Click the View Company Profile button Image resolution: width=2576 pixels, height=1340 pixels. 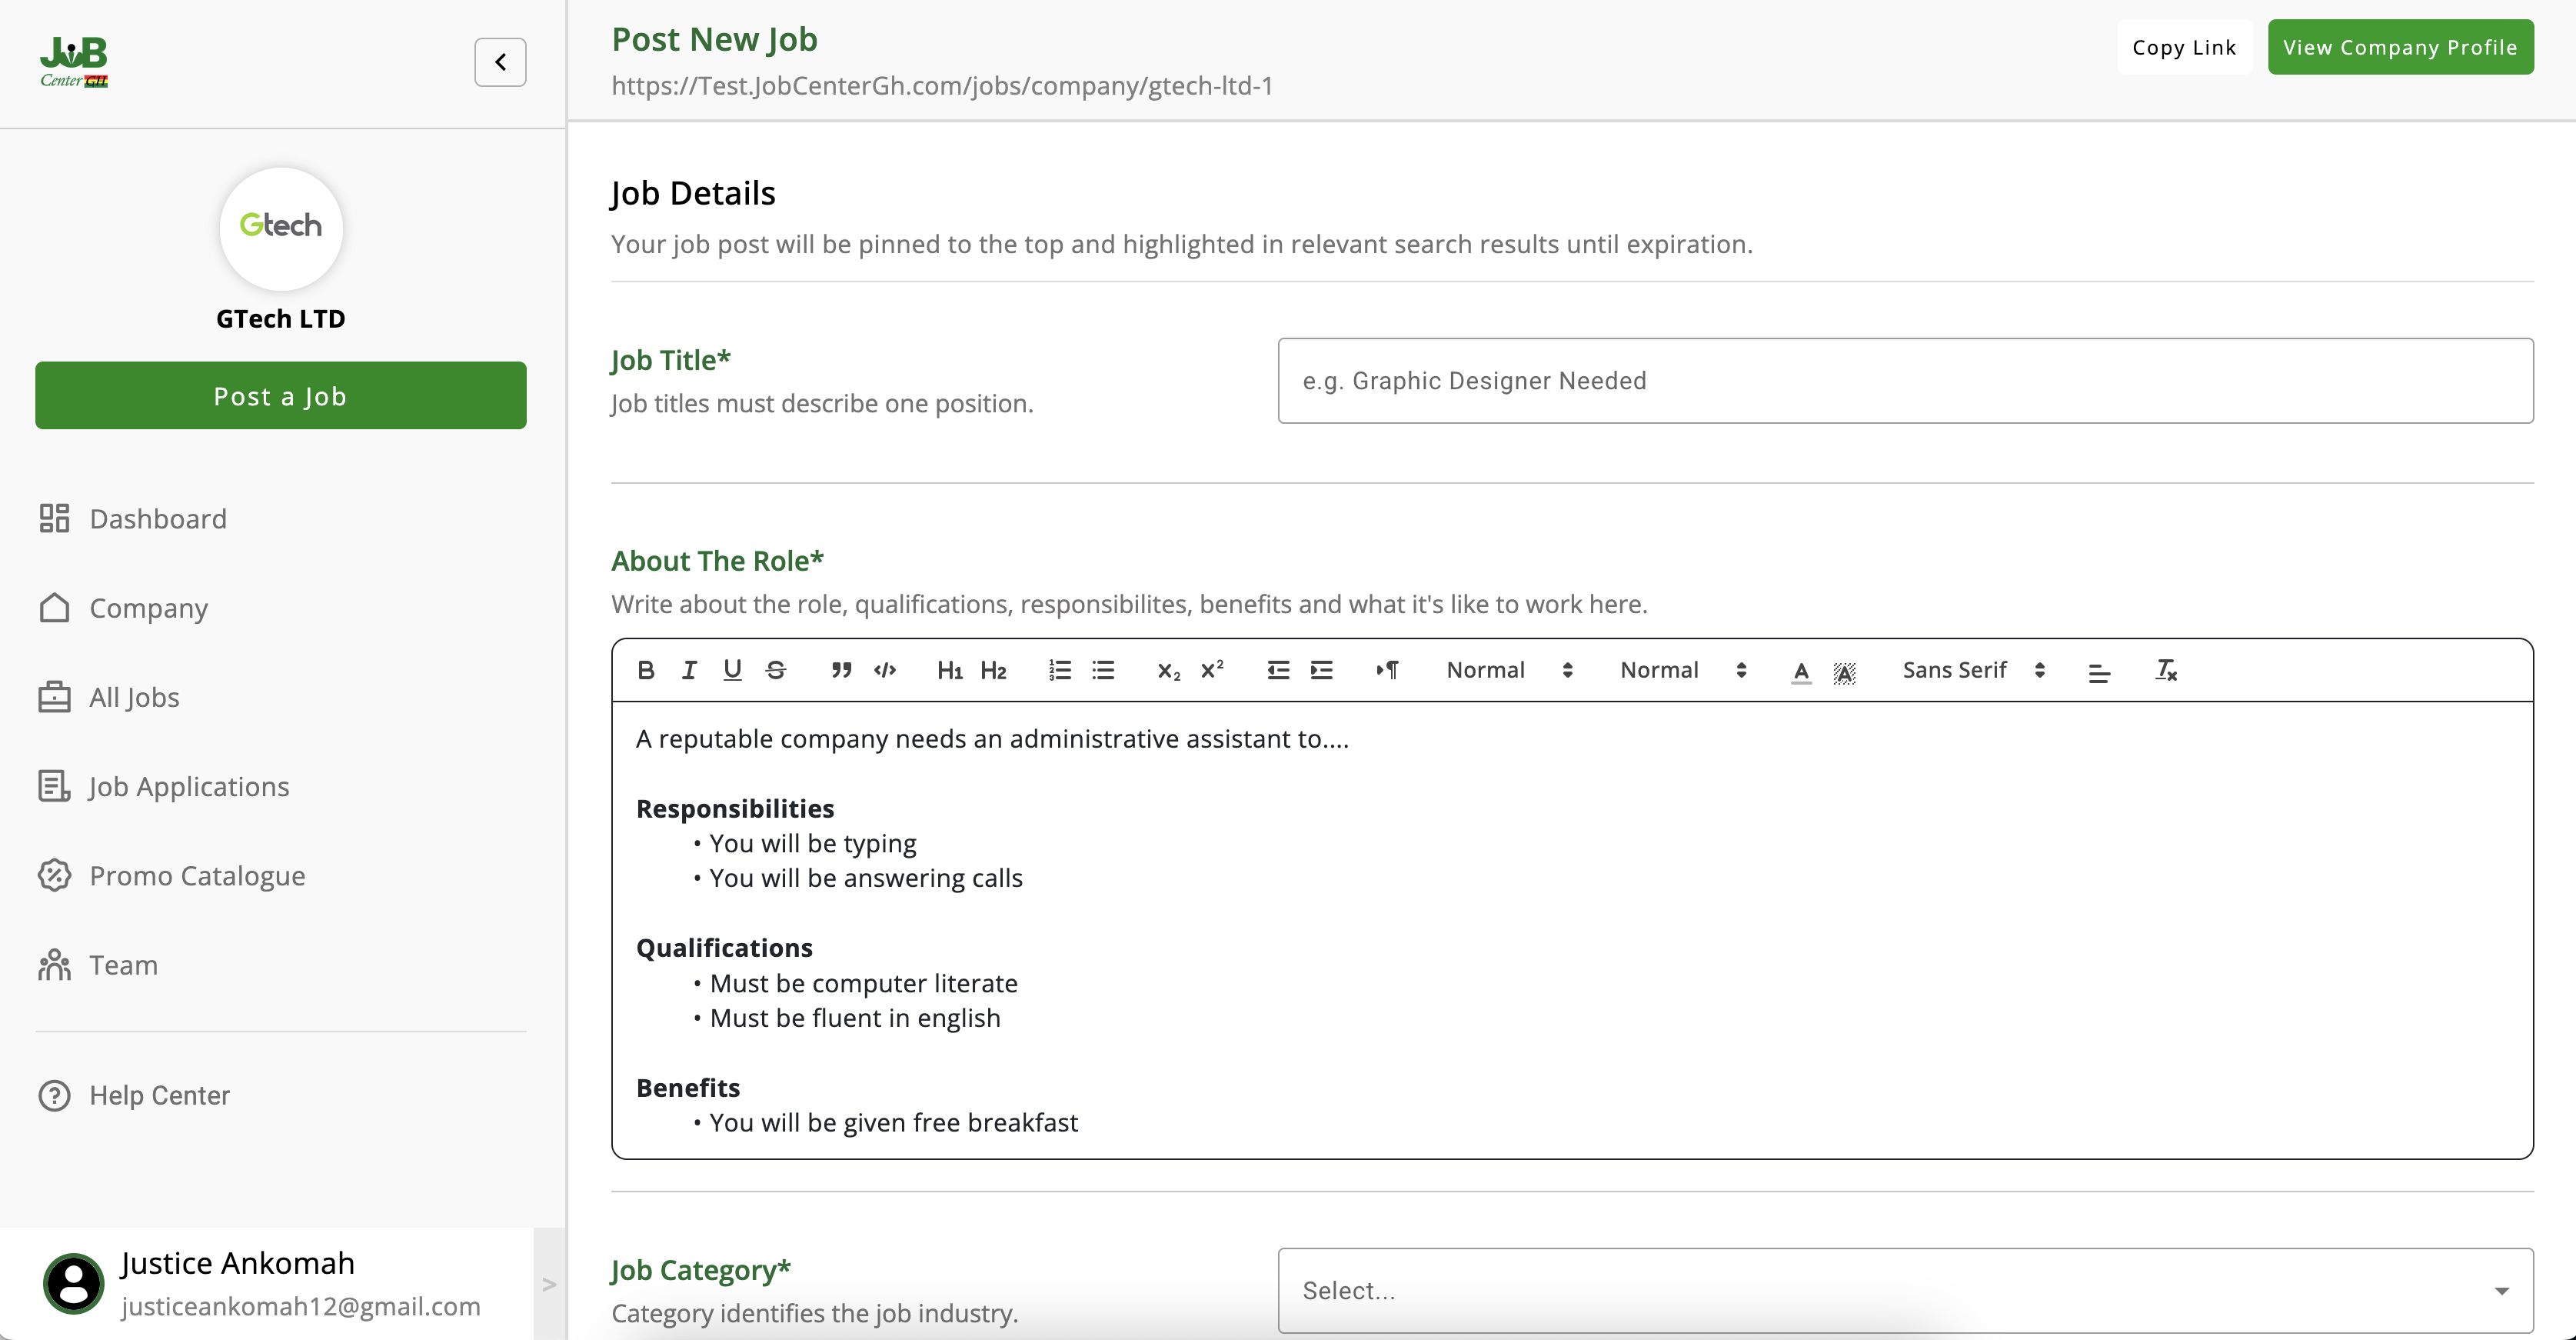(2400, 47)
